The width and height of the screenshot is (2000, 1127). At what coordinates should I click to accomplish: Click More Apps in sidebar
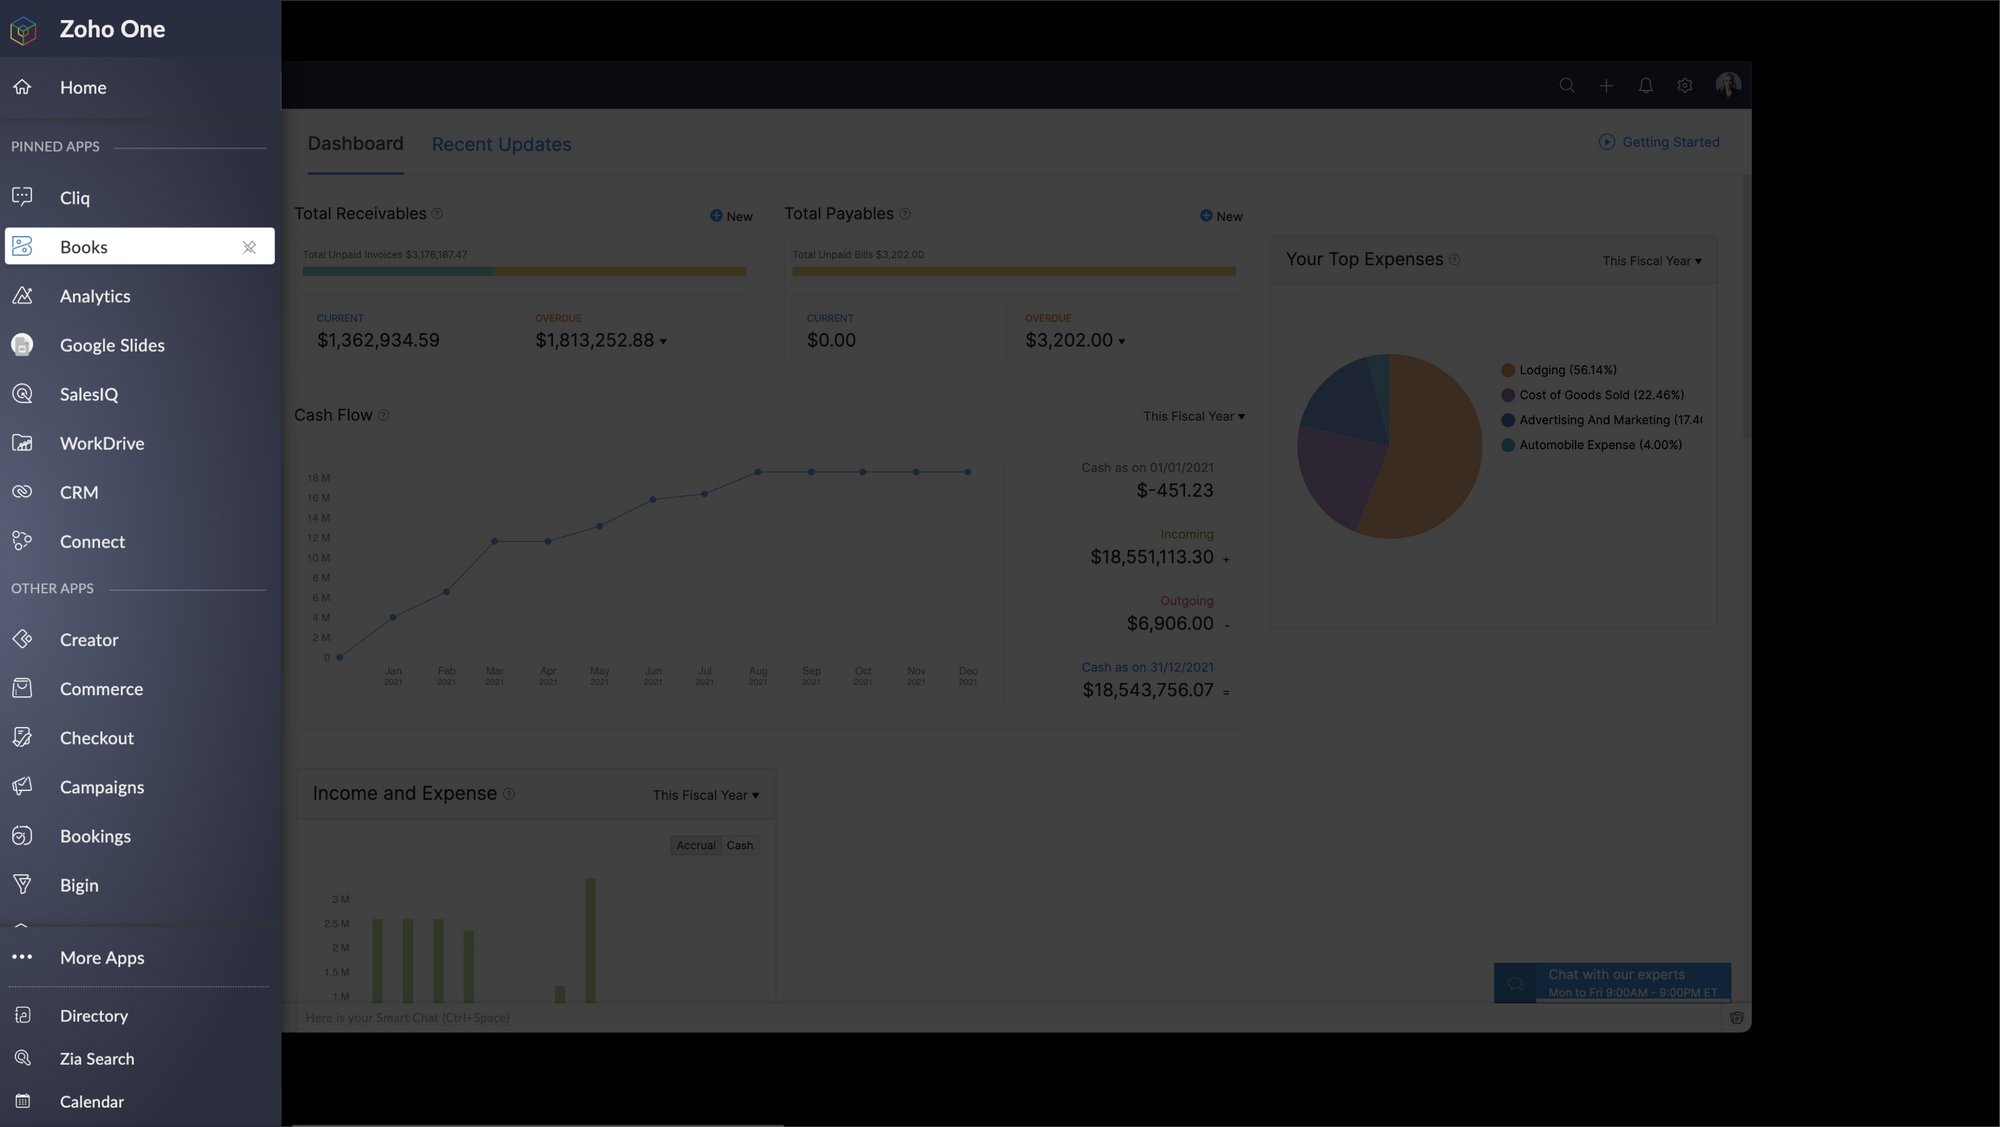tap(102, 958)
